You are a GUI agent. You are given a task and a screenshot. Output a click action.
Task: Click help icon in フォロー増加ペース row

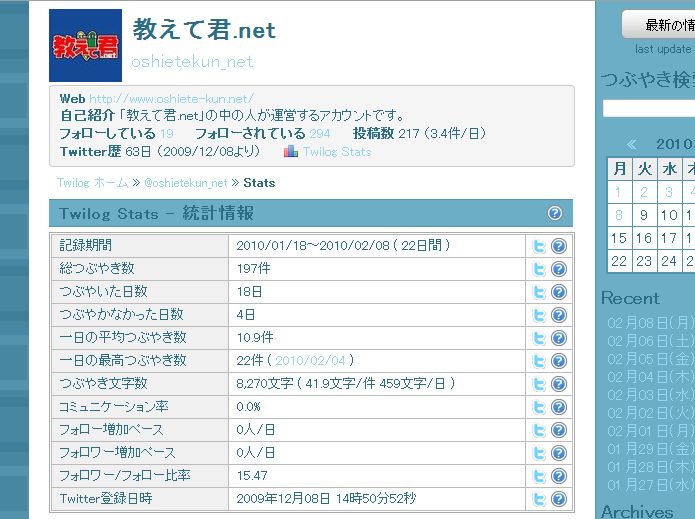click(559, 430)
